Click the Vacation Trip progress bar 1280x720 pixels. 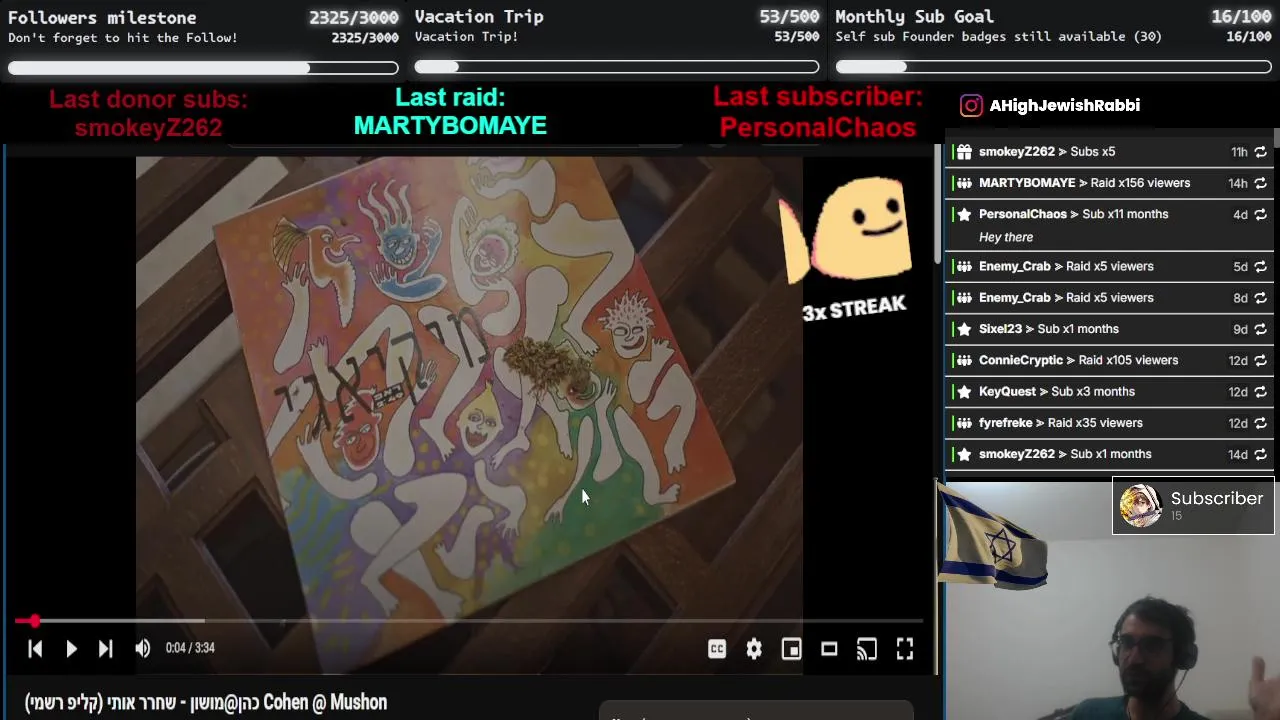click(x=617, y=67)
